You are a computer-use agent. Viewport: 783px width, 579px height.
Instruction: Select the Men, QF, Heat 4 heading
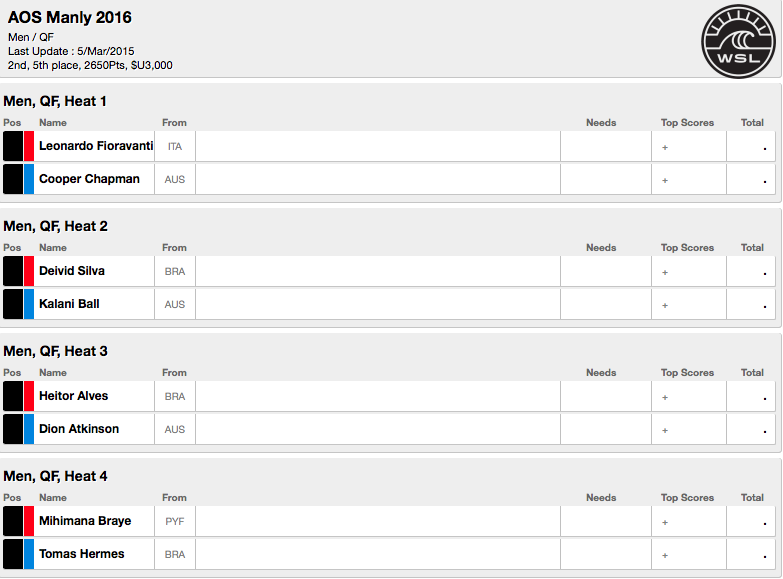coord(55,476)
